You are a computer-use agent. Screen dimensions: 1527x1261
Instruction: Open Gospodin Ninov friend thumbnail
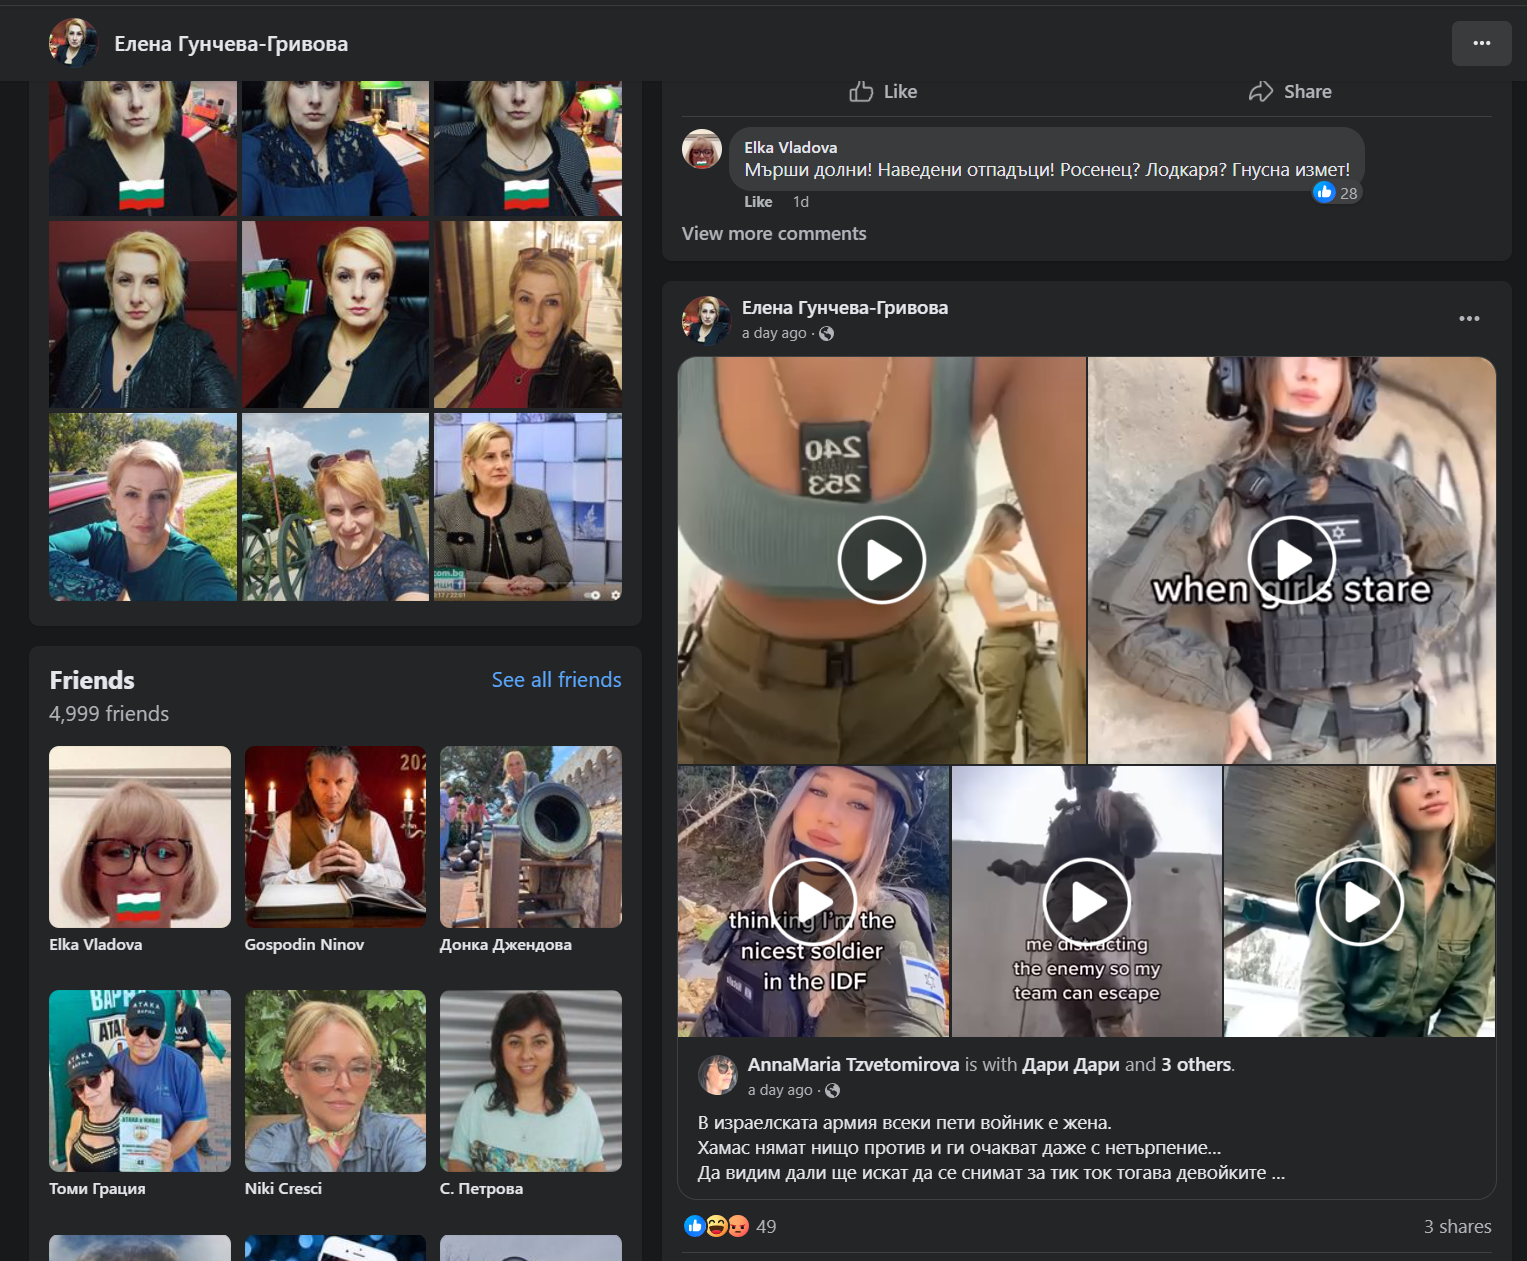(335, 837)
